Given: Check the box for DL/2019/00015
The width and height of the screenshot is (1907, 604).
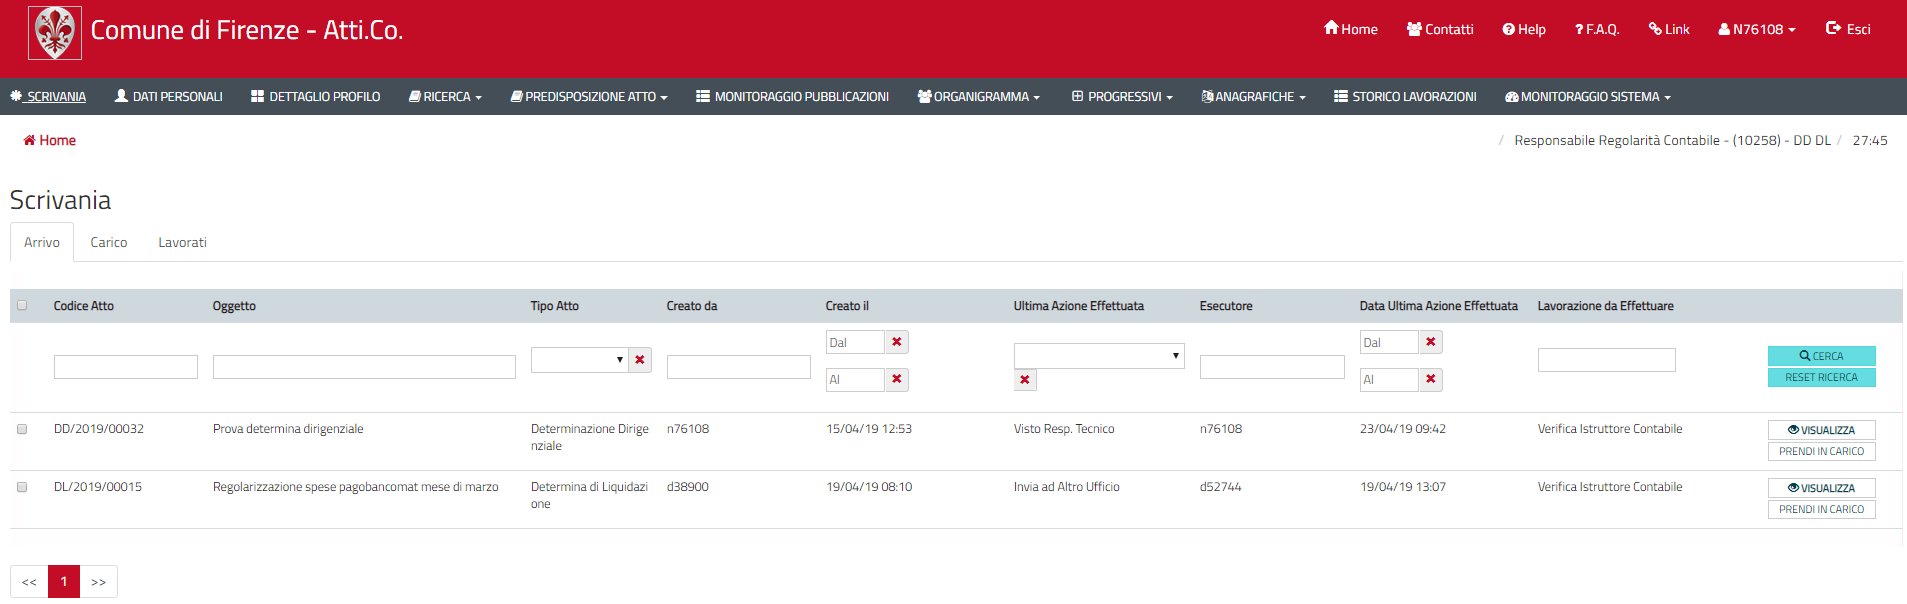Looking at the screenshot, I should pyautogui.click(x=22, y=487).
